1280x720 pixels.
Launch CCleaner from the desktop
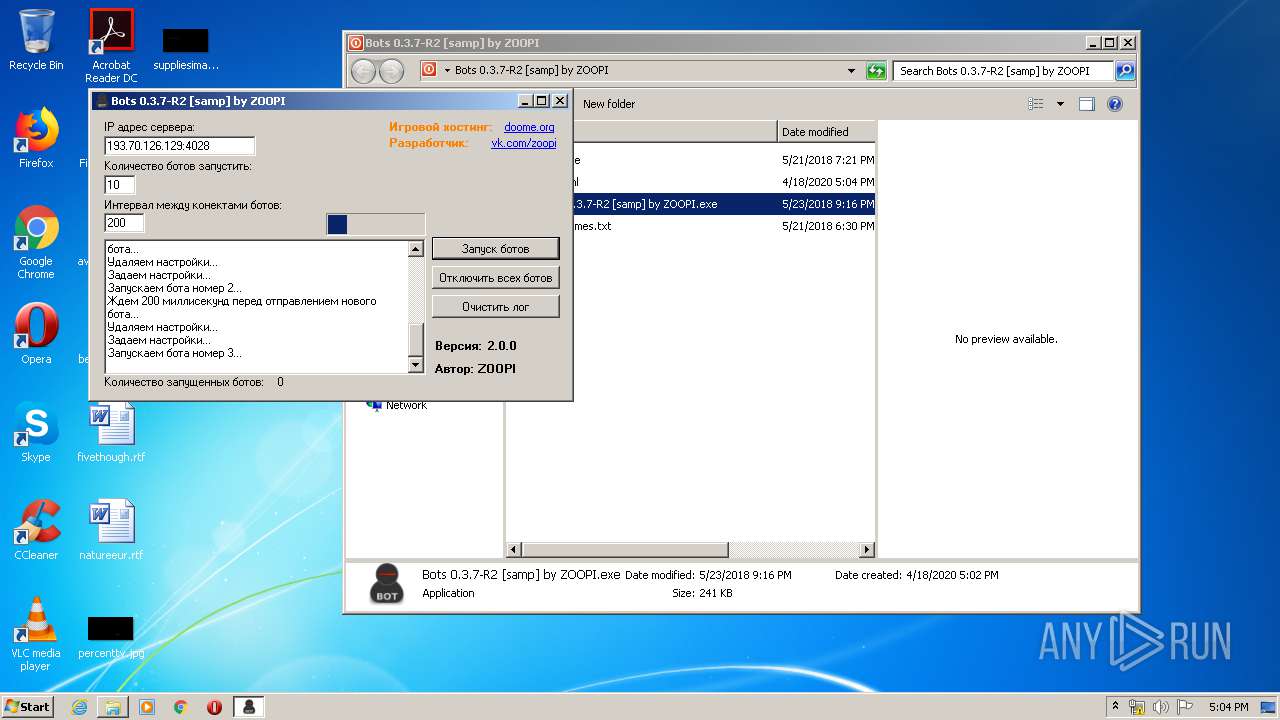[36, 530]
